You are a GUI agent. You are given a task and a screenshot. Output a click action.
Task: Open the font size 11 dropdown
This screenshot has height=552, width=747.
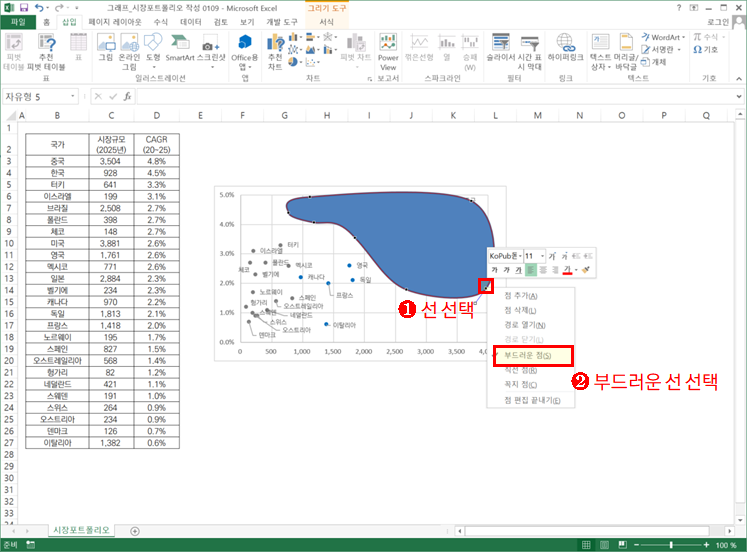pyautogui.click(x=542, y=256)
